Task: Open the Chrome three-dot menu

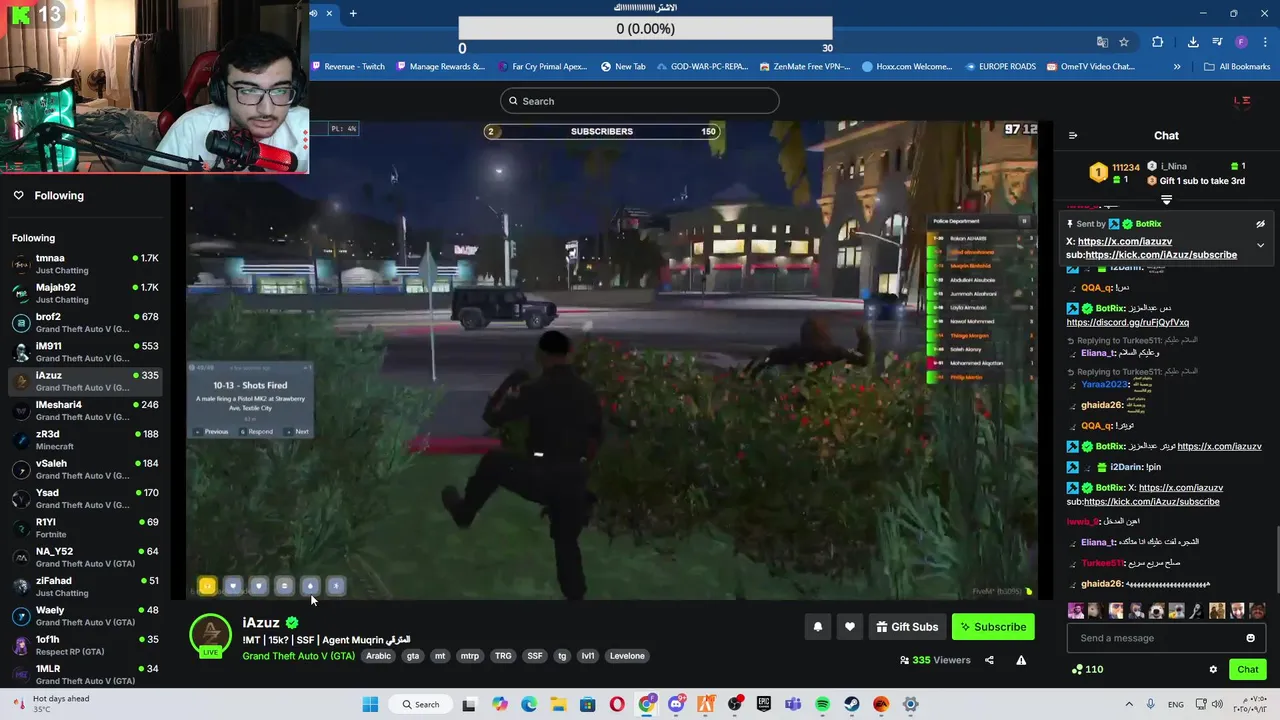Action: pyautogui.click(x=1265, y=42)
